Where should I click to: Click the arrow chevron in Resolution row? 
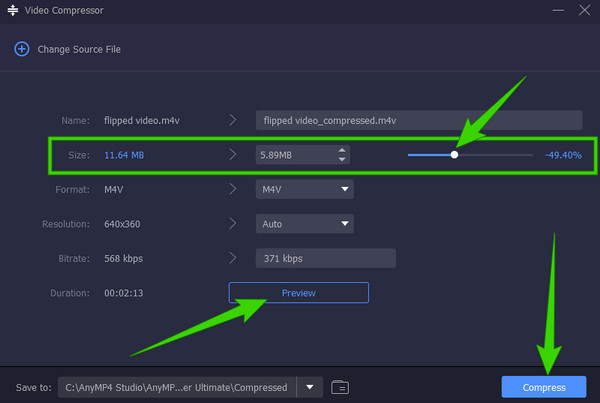[x=233, y=224]
